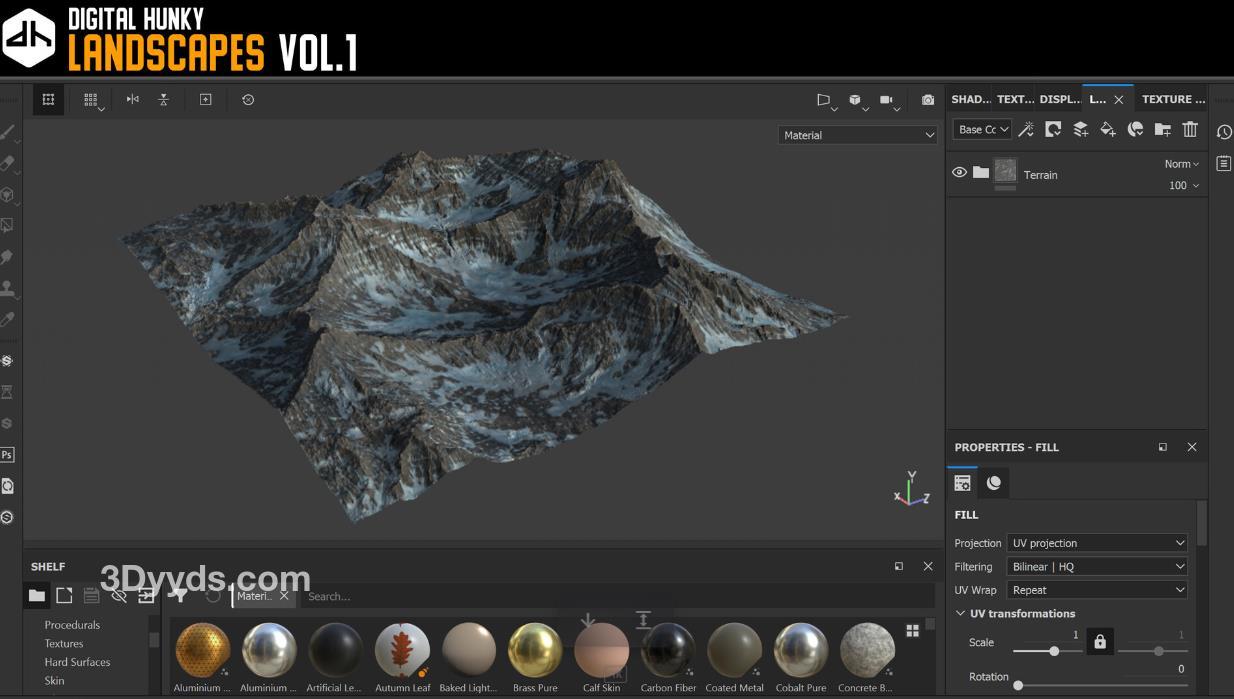
Task: Hide the Terrain layer with the eye icon
Action: point(959,173)
